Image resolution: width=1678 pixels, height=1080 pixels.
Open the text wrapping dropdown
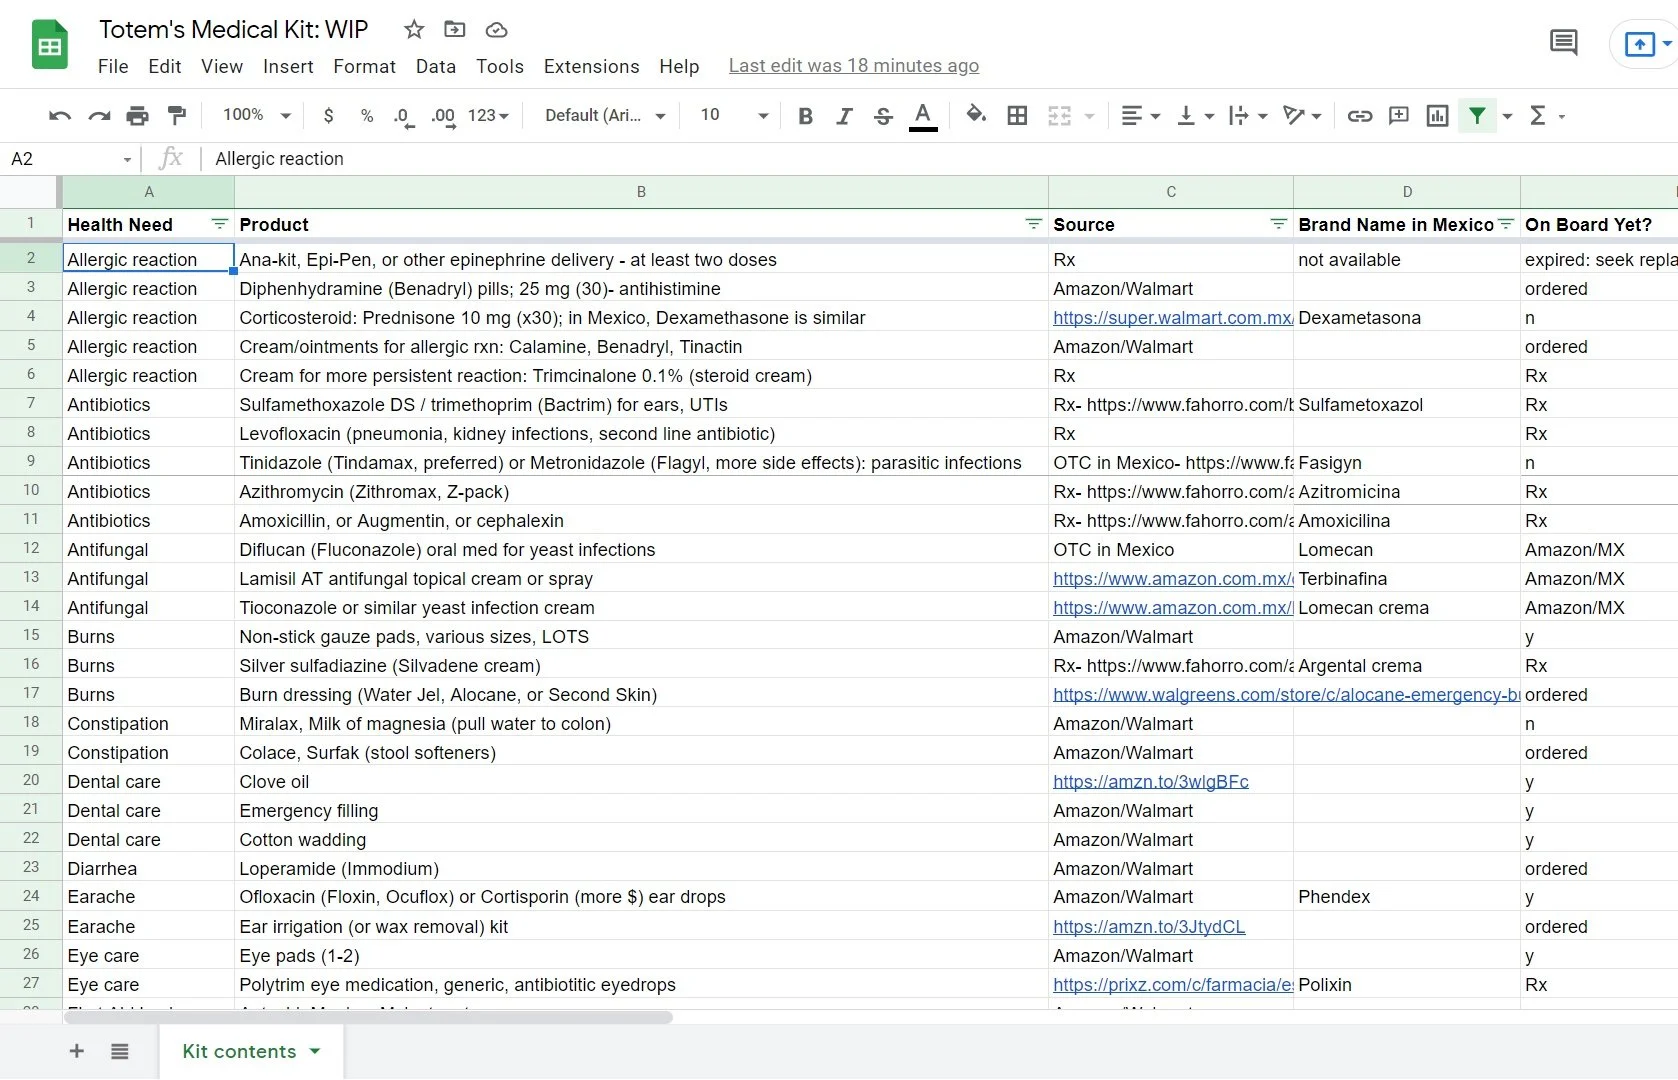pos(1247,116)
